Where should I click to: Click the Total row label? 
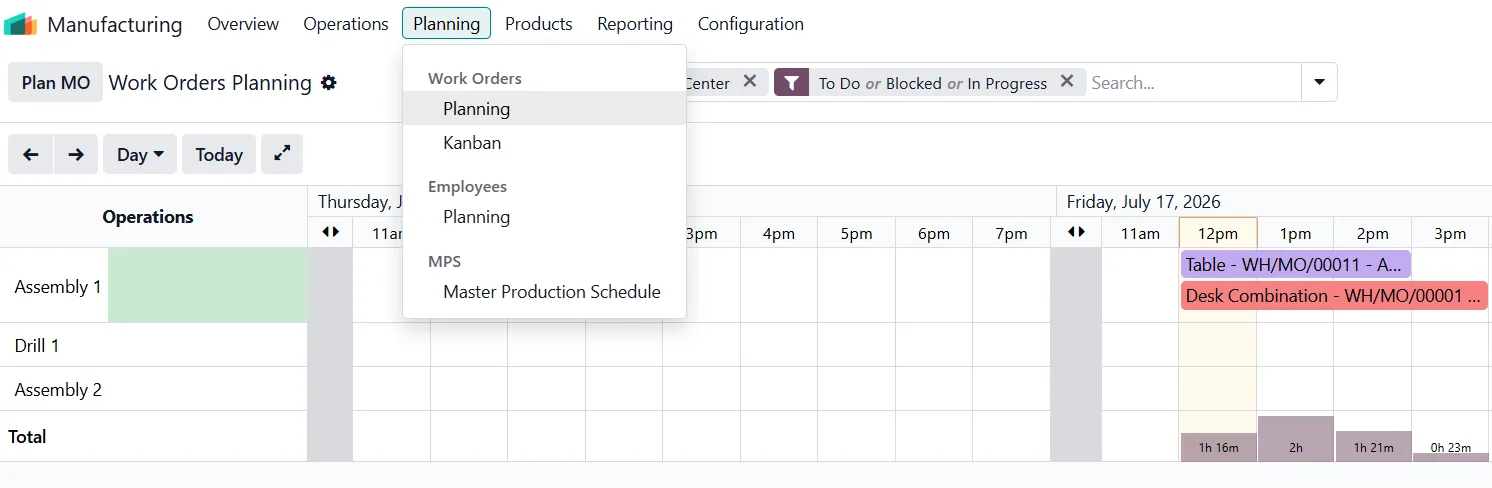pyautogui.click(x=27, y=436)
